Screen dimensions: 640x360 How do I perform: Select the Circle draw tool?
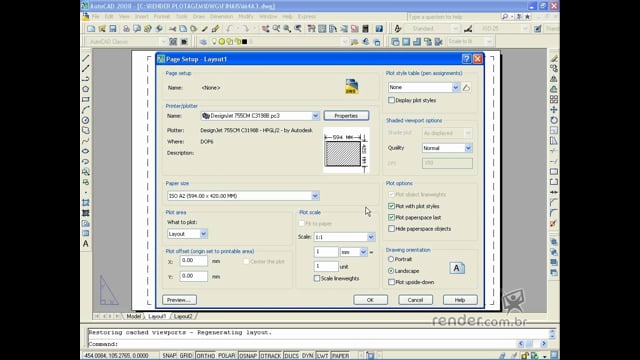86,120
